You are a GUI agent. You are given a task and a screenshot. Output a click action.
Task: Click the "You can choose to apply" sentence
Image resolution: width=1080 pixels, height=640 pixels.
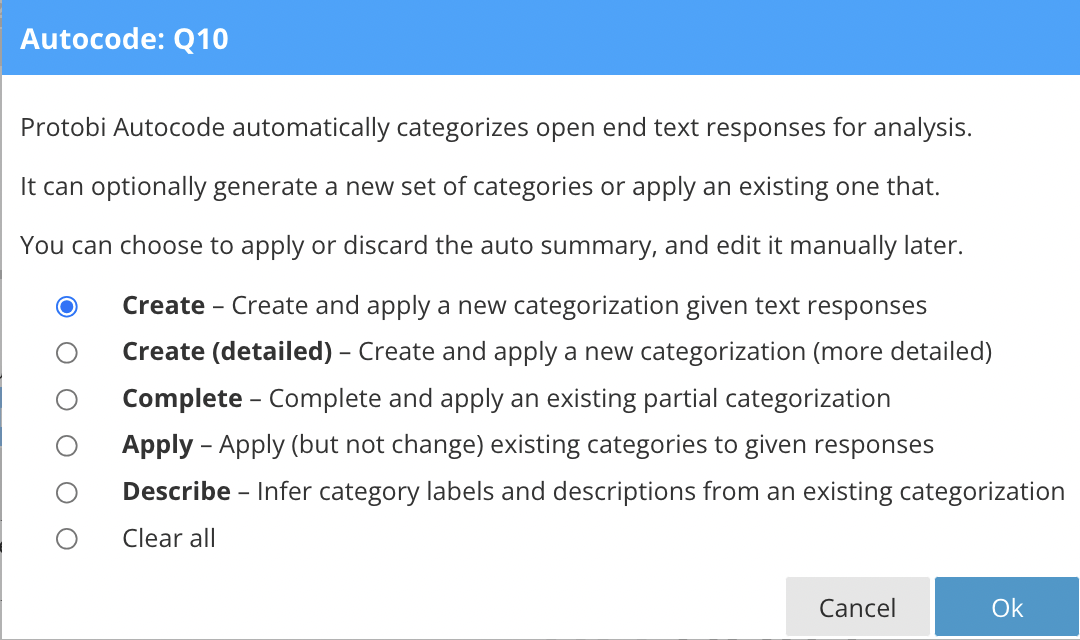[491, 246]
